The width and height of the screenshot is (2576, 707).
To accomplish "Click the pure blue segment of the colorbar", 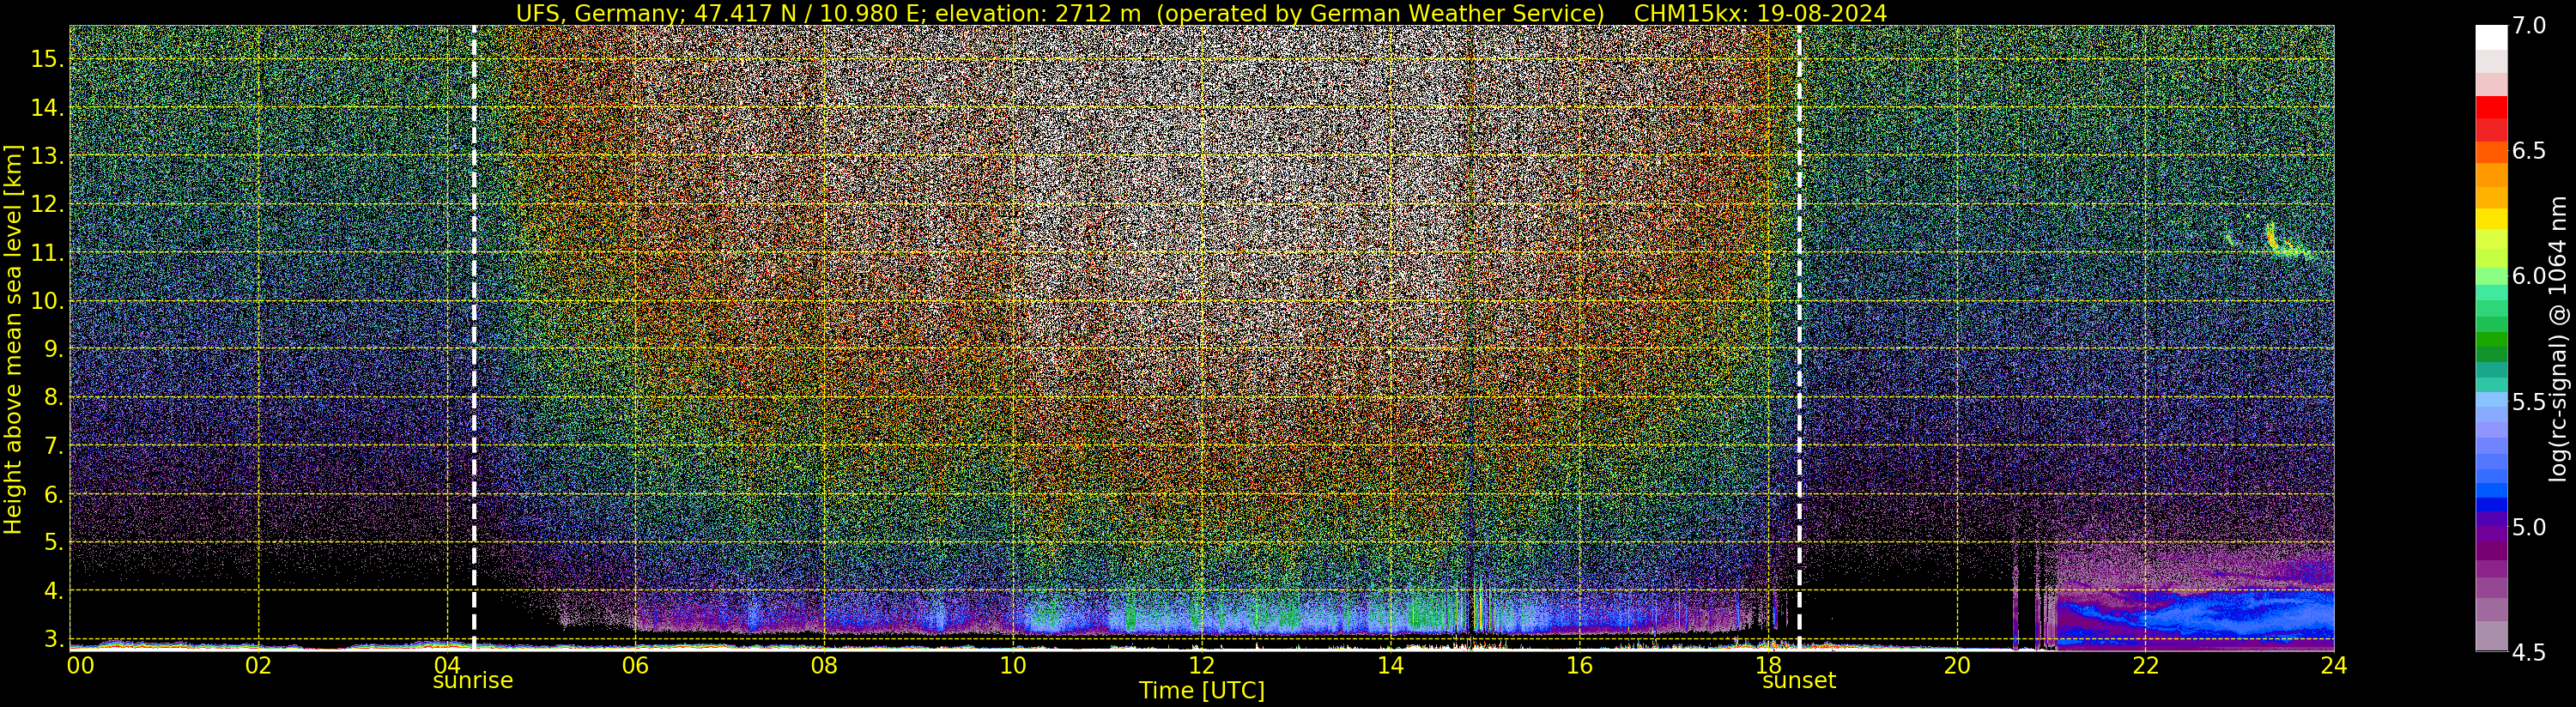I will (2491, 504).
